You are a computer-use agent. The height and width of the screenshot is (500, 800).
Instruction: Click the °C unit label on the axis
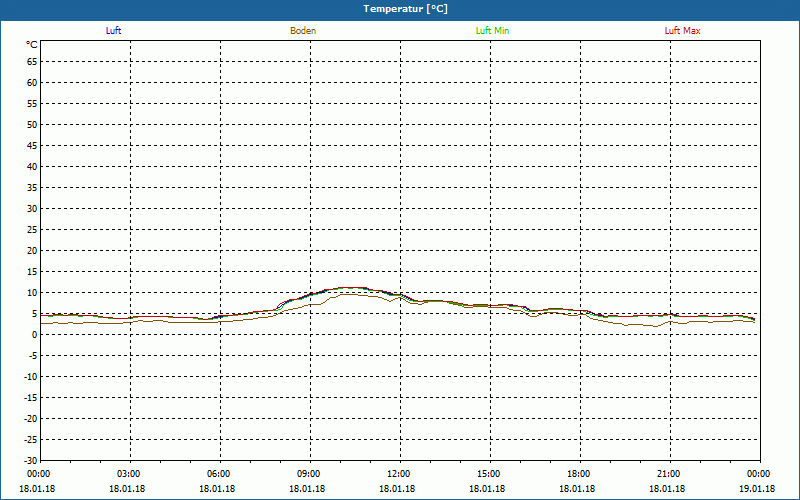click(x=32, y=45)
